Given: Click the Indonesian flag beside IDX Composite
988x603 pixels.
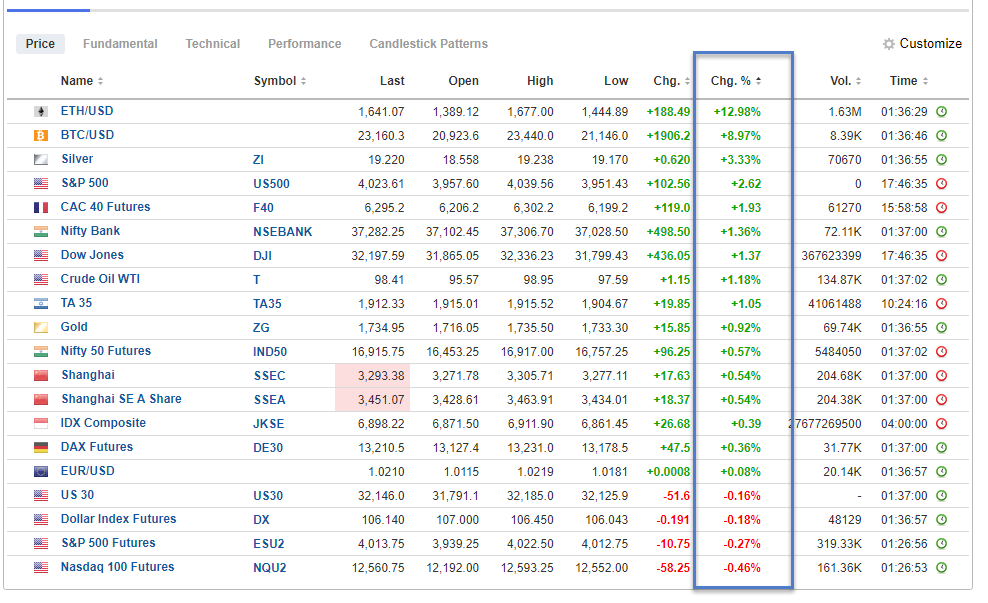Looking at the screenshot, I should (x=41, y=423).
